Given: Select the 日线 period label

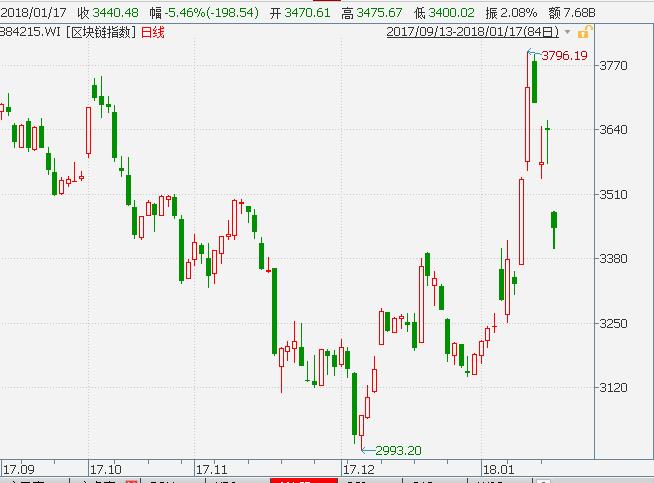Looking at the screenshot, I should 153,33.
